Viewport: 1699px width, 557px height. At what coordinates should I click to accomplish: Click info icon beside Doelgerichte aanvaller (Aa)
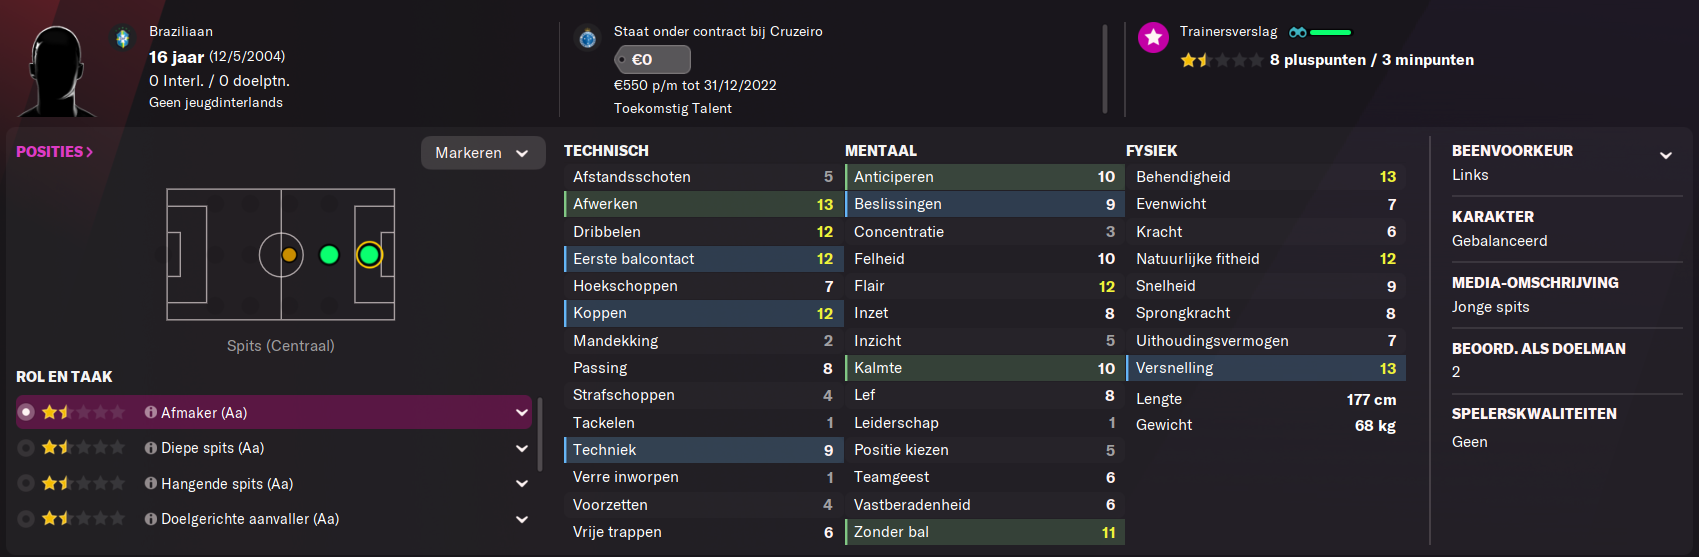[151, 519]
